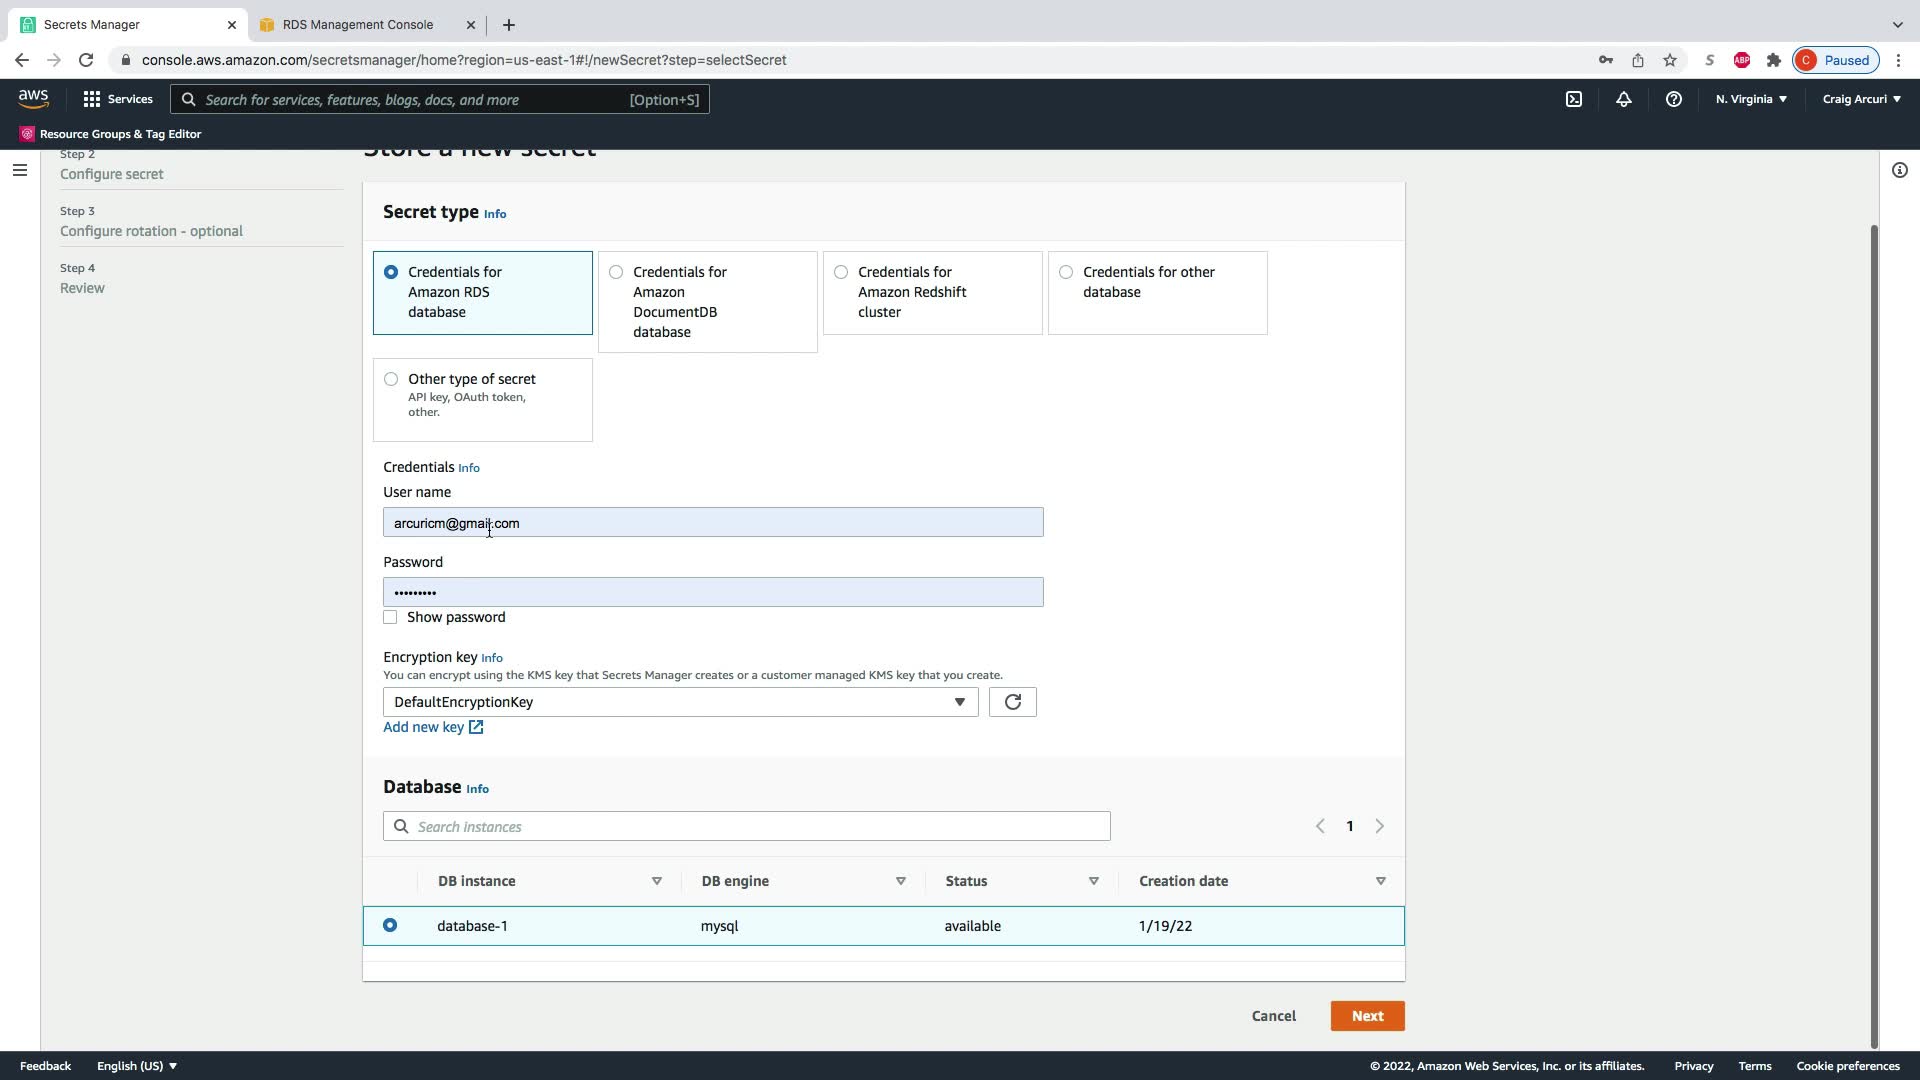1920x1080 pixels.
Task: Click the orange Next button
Action: coord(1367,1016)
